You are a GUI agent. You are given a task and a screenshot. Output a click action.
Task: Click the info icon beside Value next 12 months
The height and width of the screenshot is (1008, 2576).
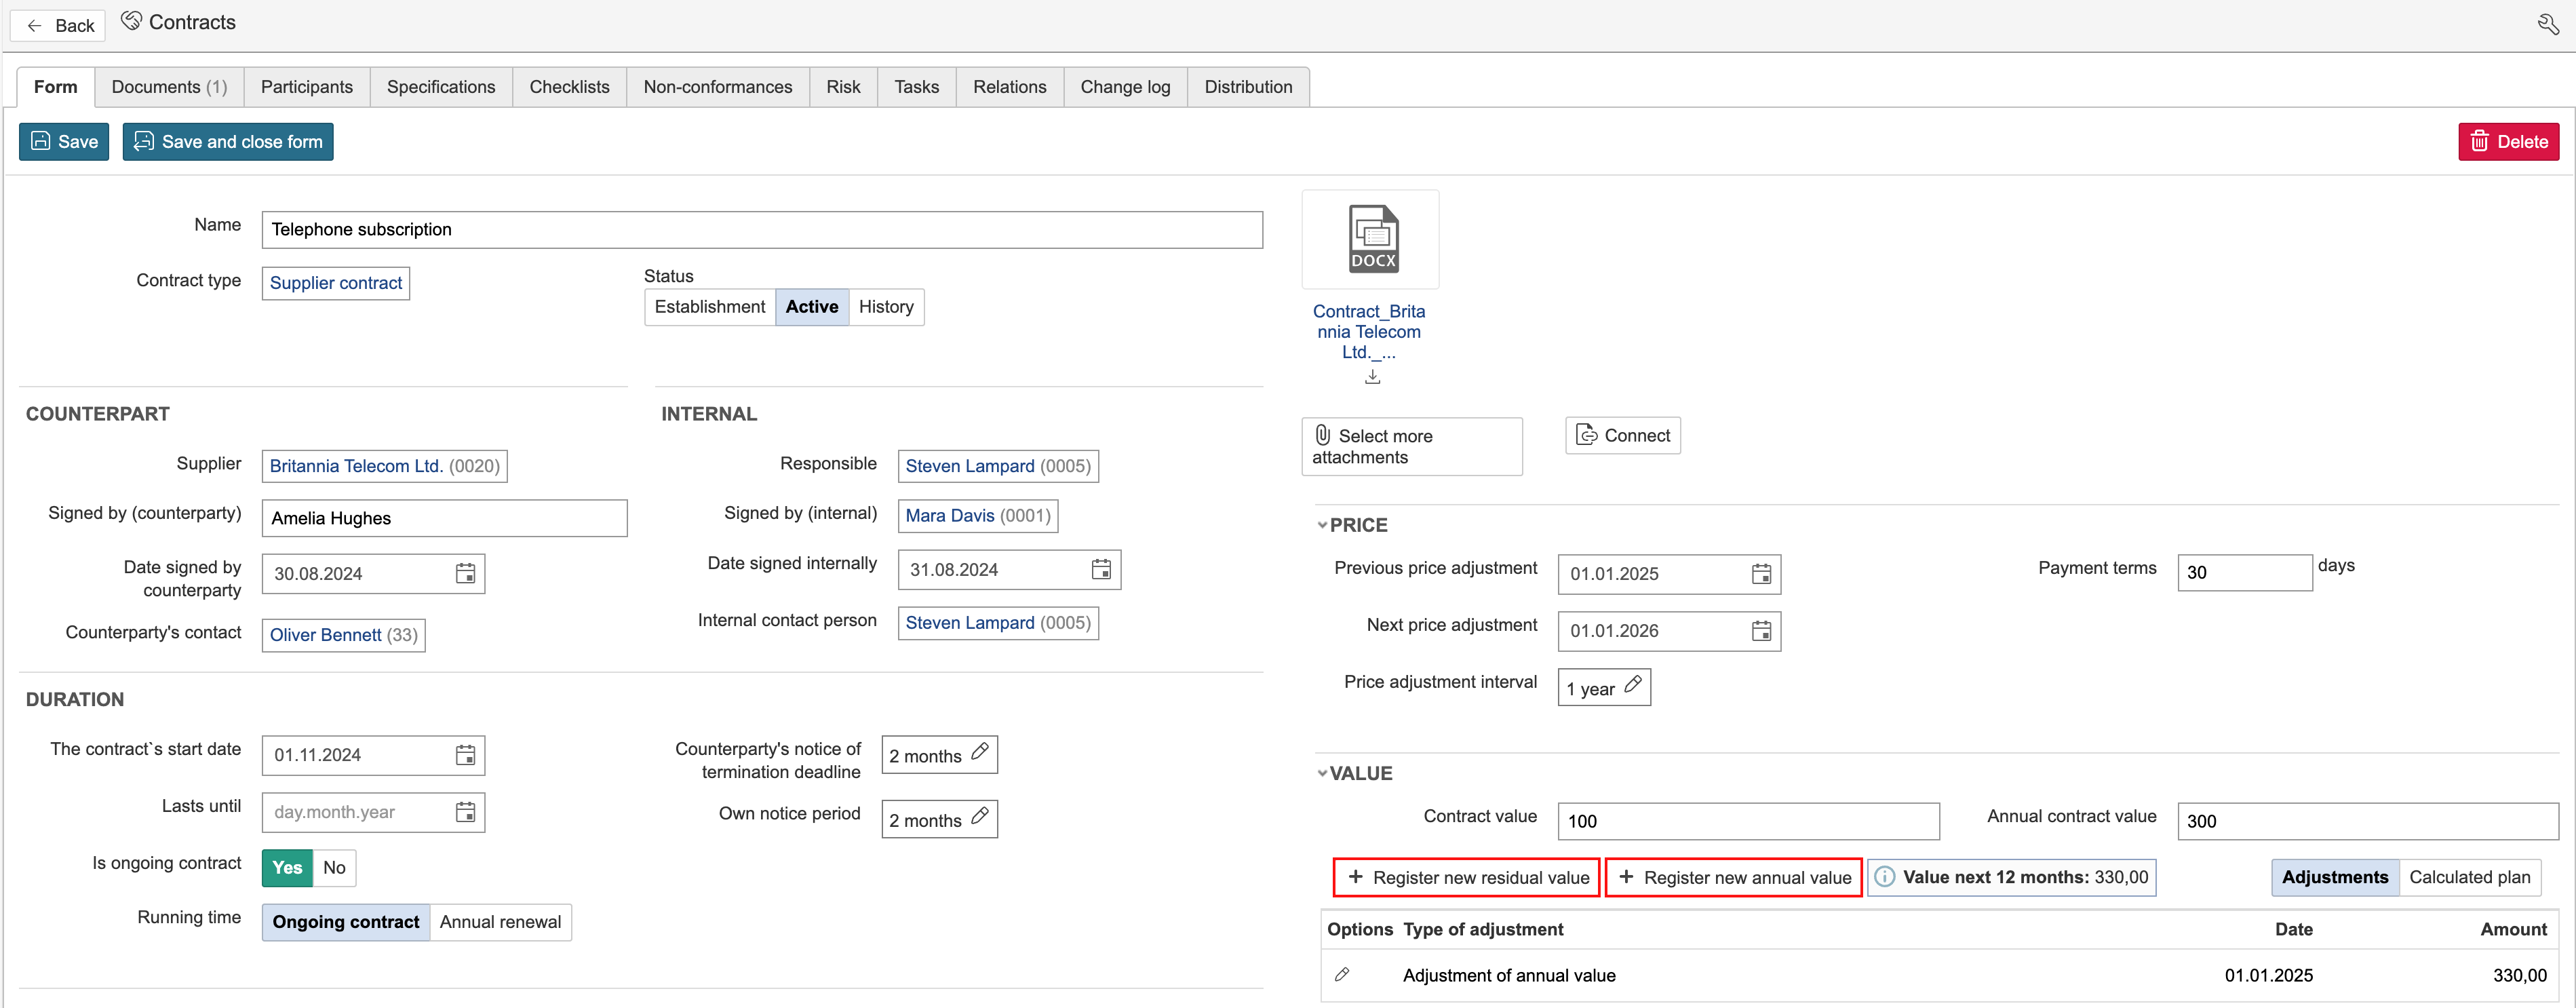(x=1884, y=877)
